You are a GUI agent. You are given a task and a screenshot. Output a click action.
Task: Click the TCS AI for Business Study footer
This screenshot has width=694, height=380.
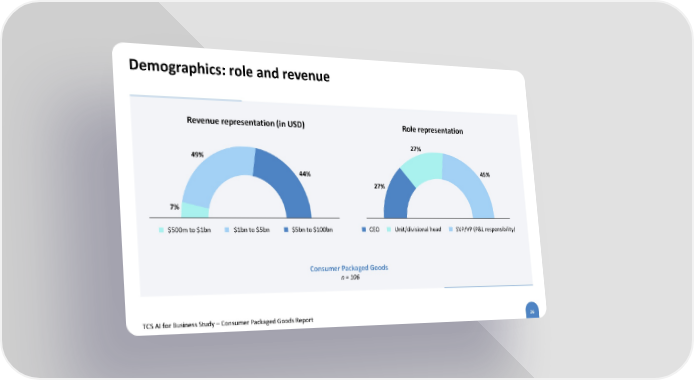tap(227, 323)
